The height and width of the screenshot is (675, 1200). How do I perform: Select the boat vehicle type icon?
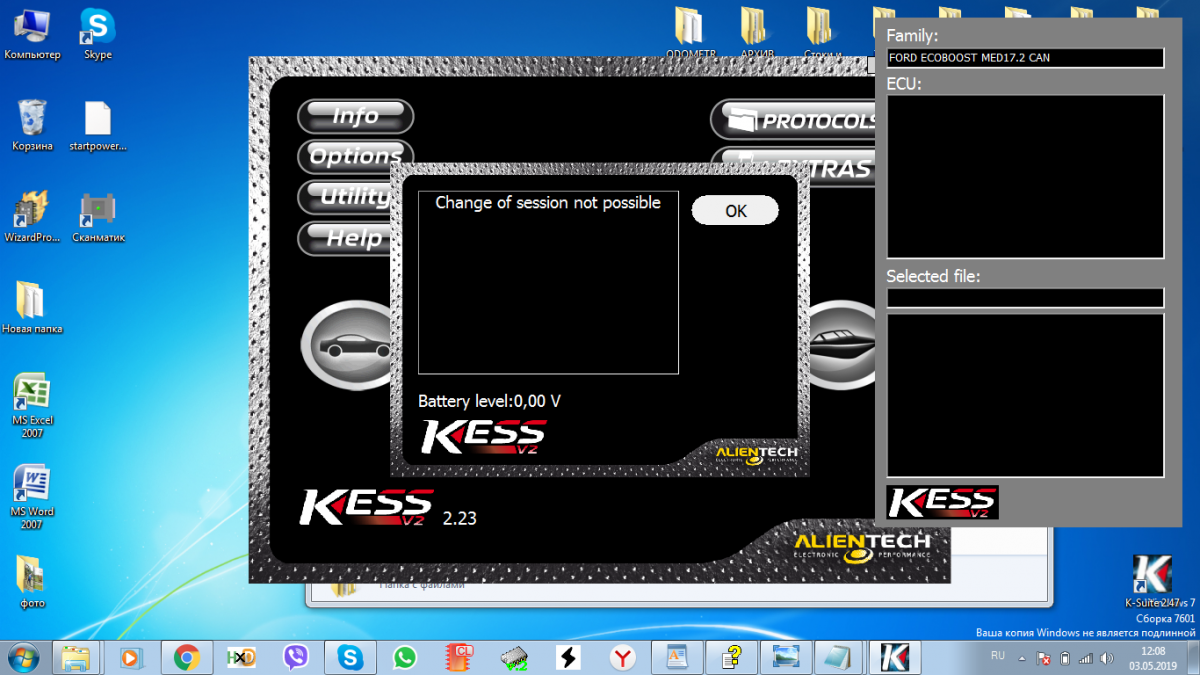[838, 344]
